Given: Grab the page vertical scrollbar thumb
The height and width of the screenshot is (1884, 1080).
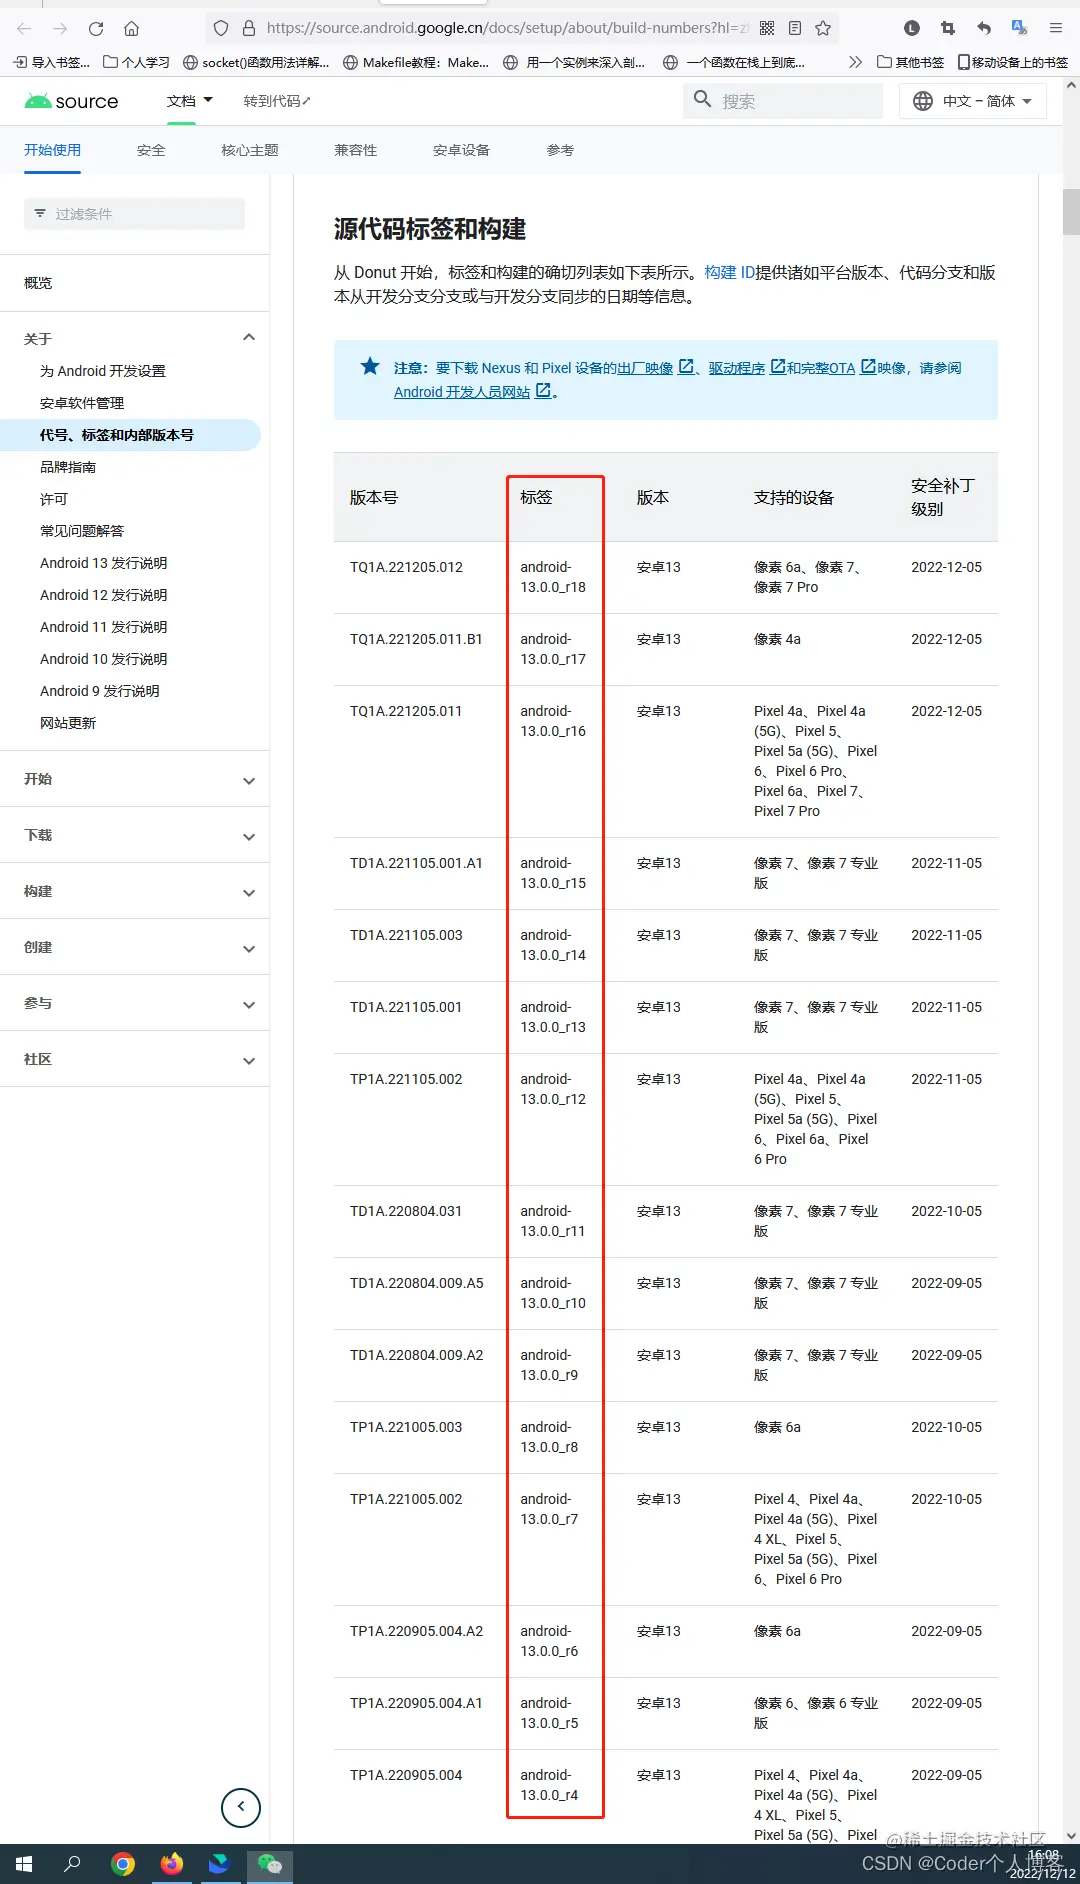Looking at the screenshot, I should click(x=1071, y=211).
